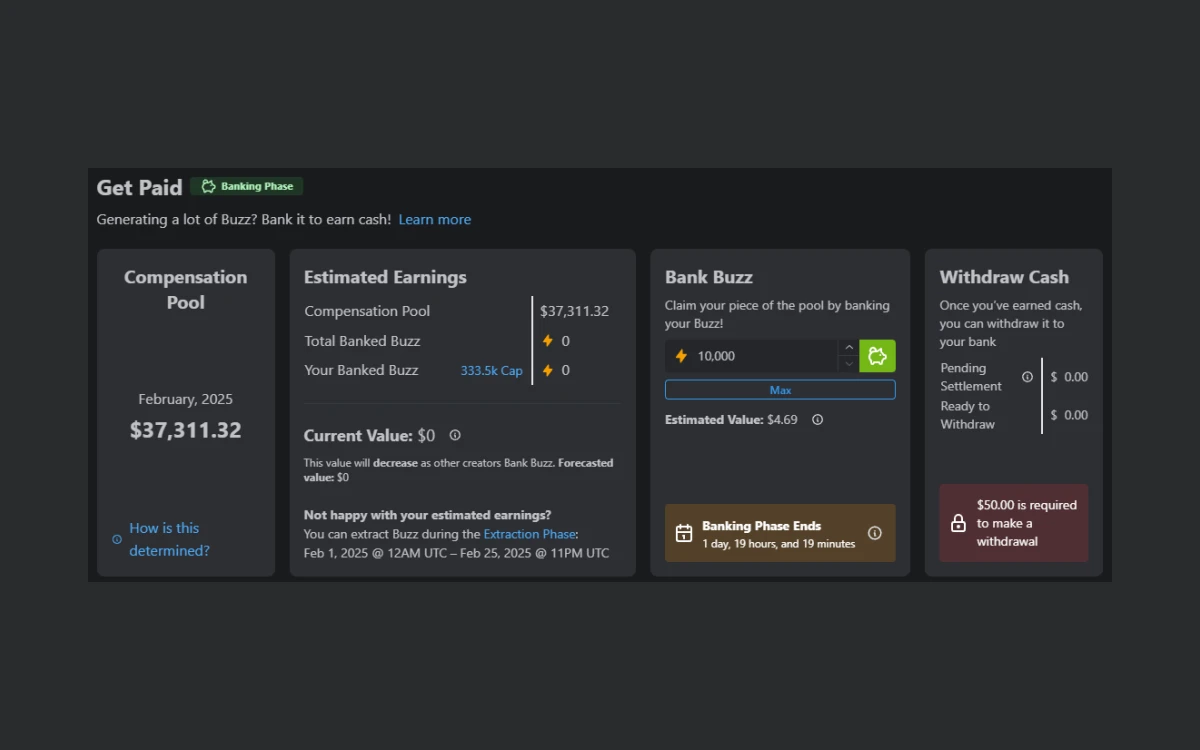Click info icon beside Estimated Value $4.69

817,420
